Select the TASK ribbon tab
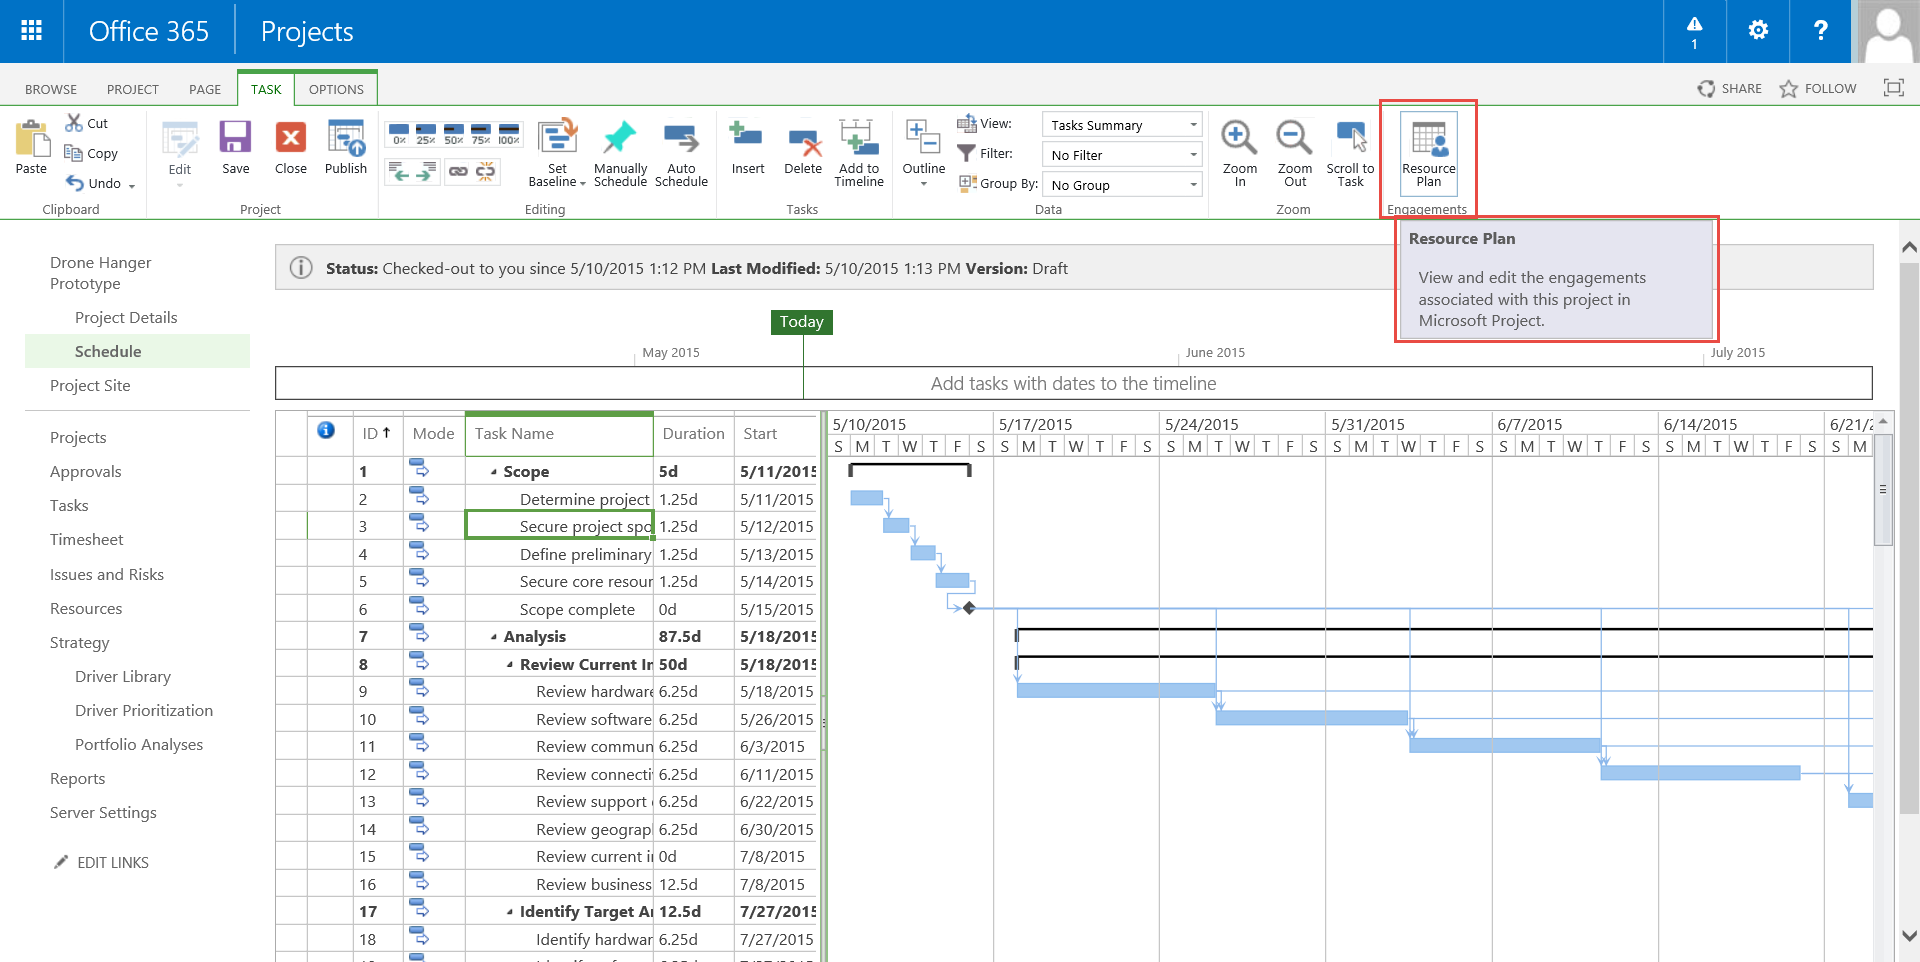Image resolution: width=1920 pixels, height=962 pixels. tap(266, 89)
